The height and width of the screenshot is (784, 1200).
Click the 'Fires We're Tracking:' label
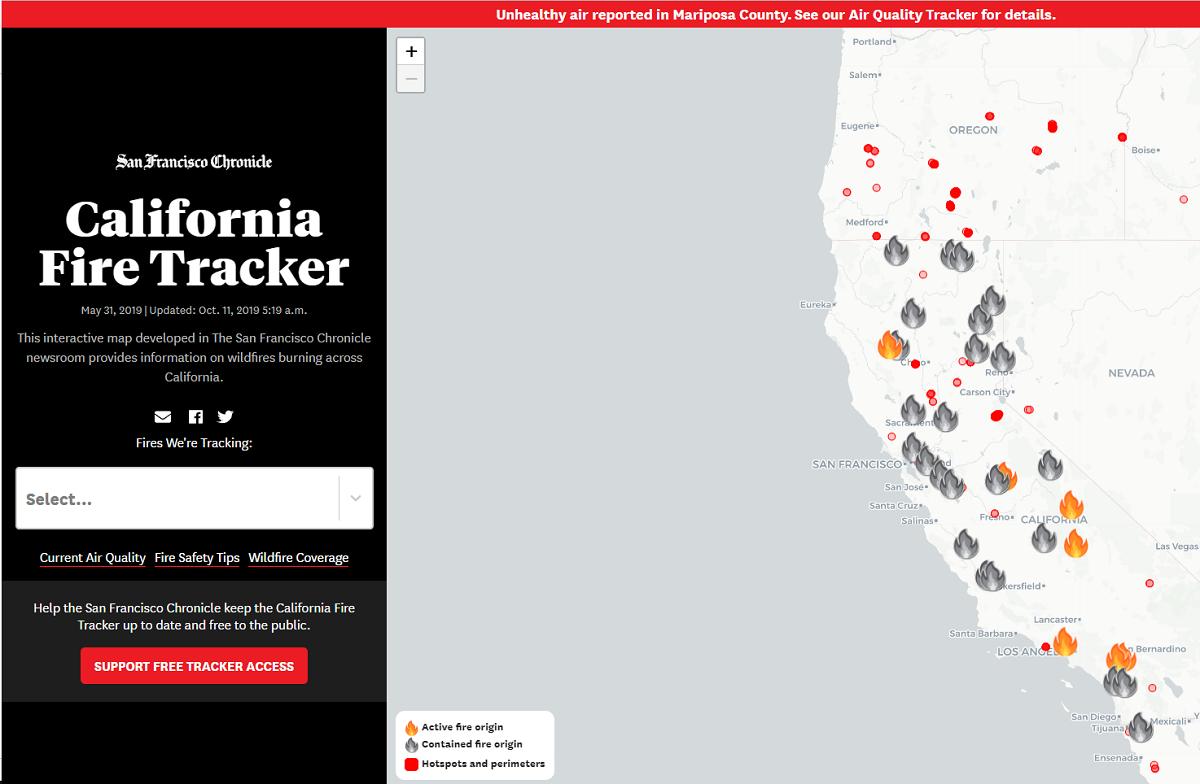click(x=194, y=442)
